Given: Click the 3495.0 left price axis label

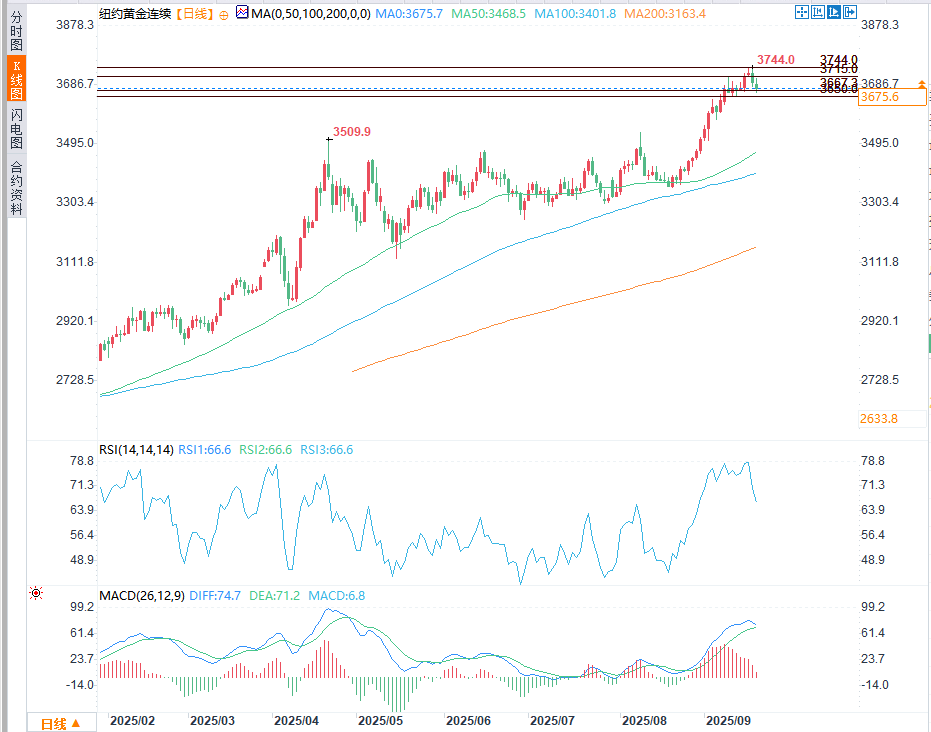Looking at the screenshot, I should pyautogui.click(x=75, y=143).
